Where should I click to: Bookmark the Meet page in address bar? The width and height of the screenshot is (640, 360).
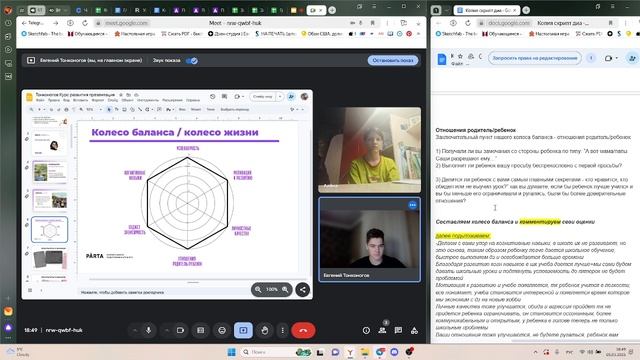(x=372, y=23)
